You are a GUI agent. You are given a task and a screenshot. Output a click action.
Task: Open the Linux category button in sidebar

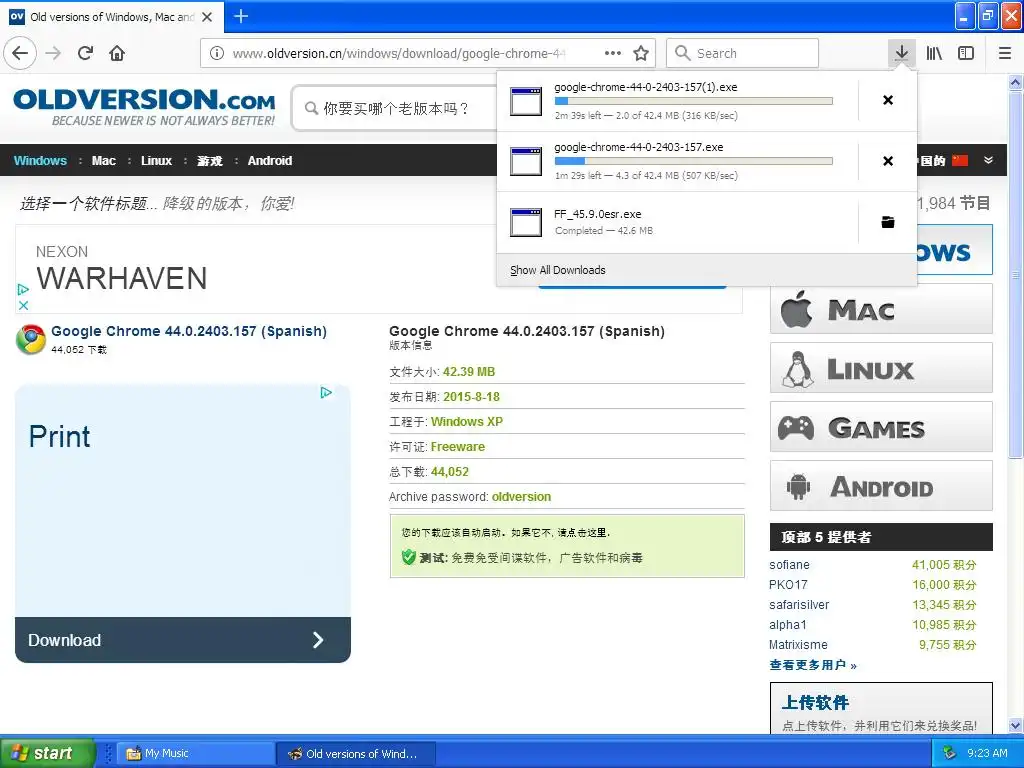(x=881, y=368)
